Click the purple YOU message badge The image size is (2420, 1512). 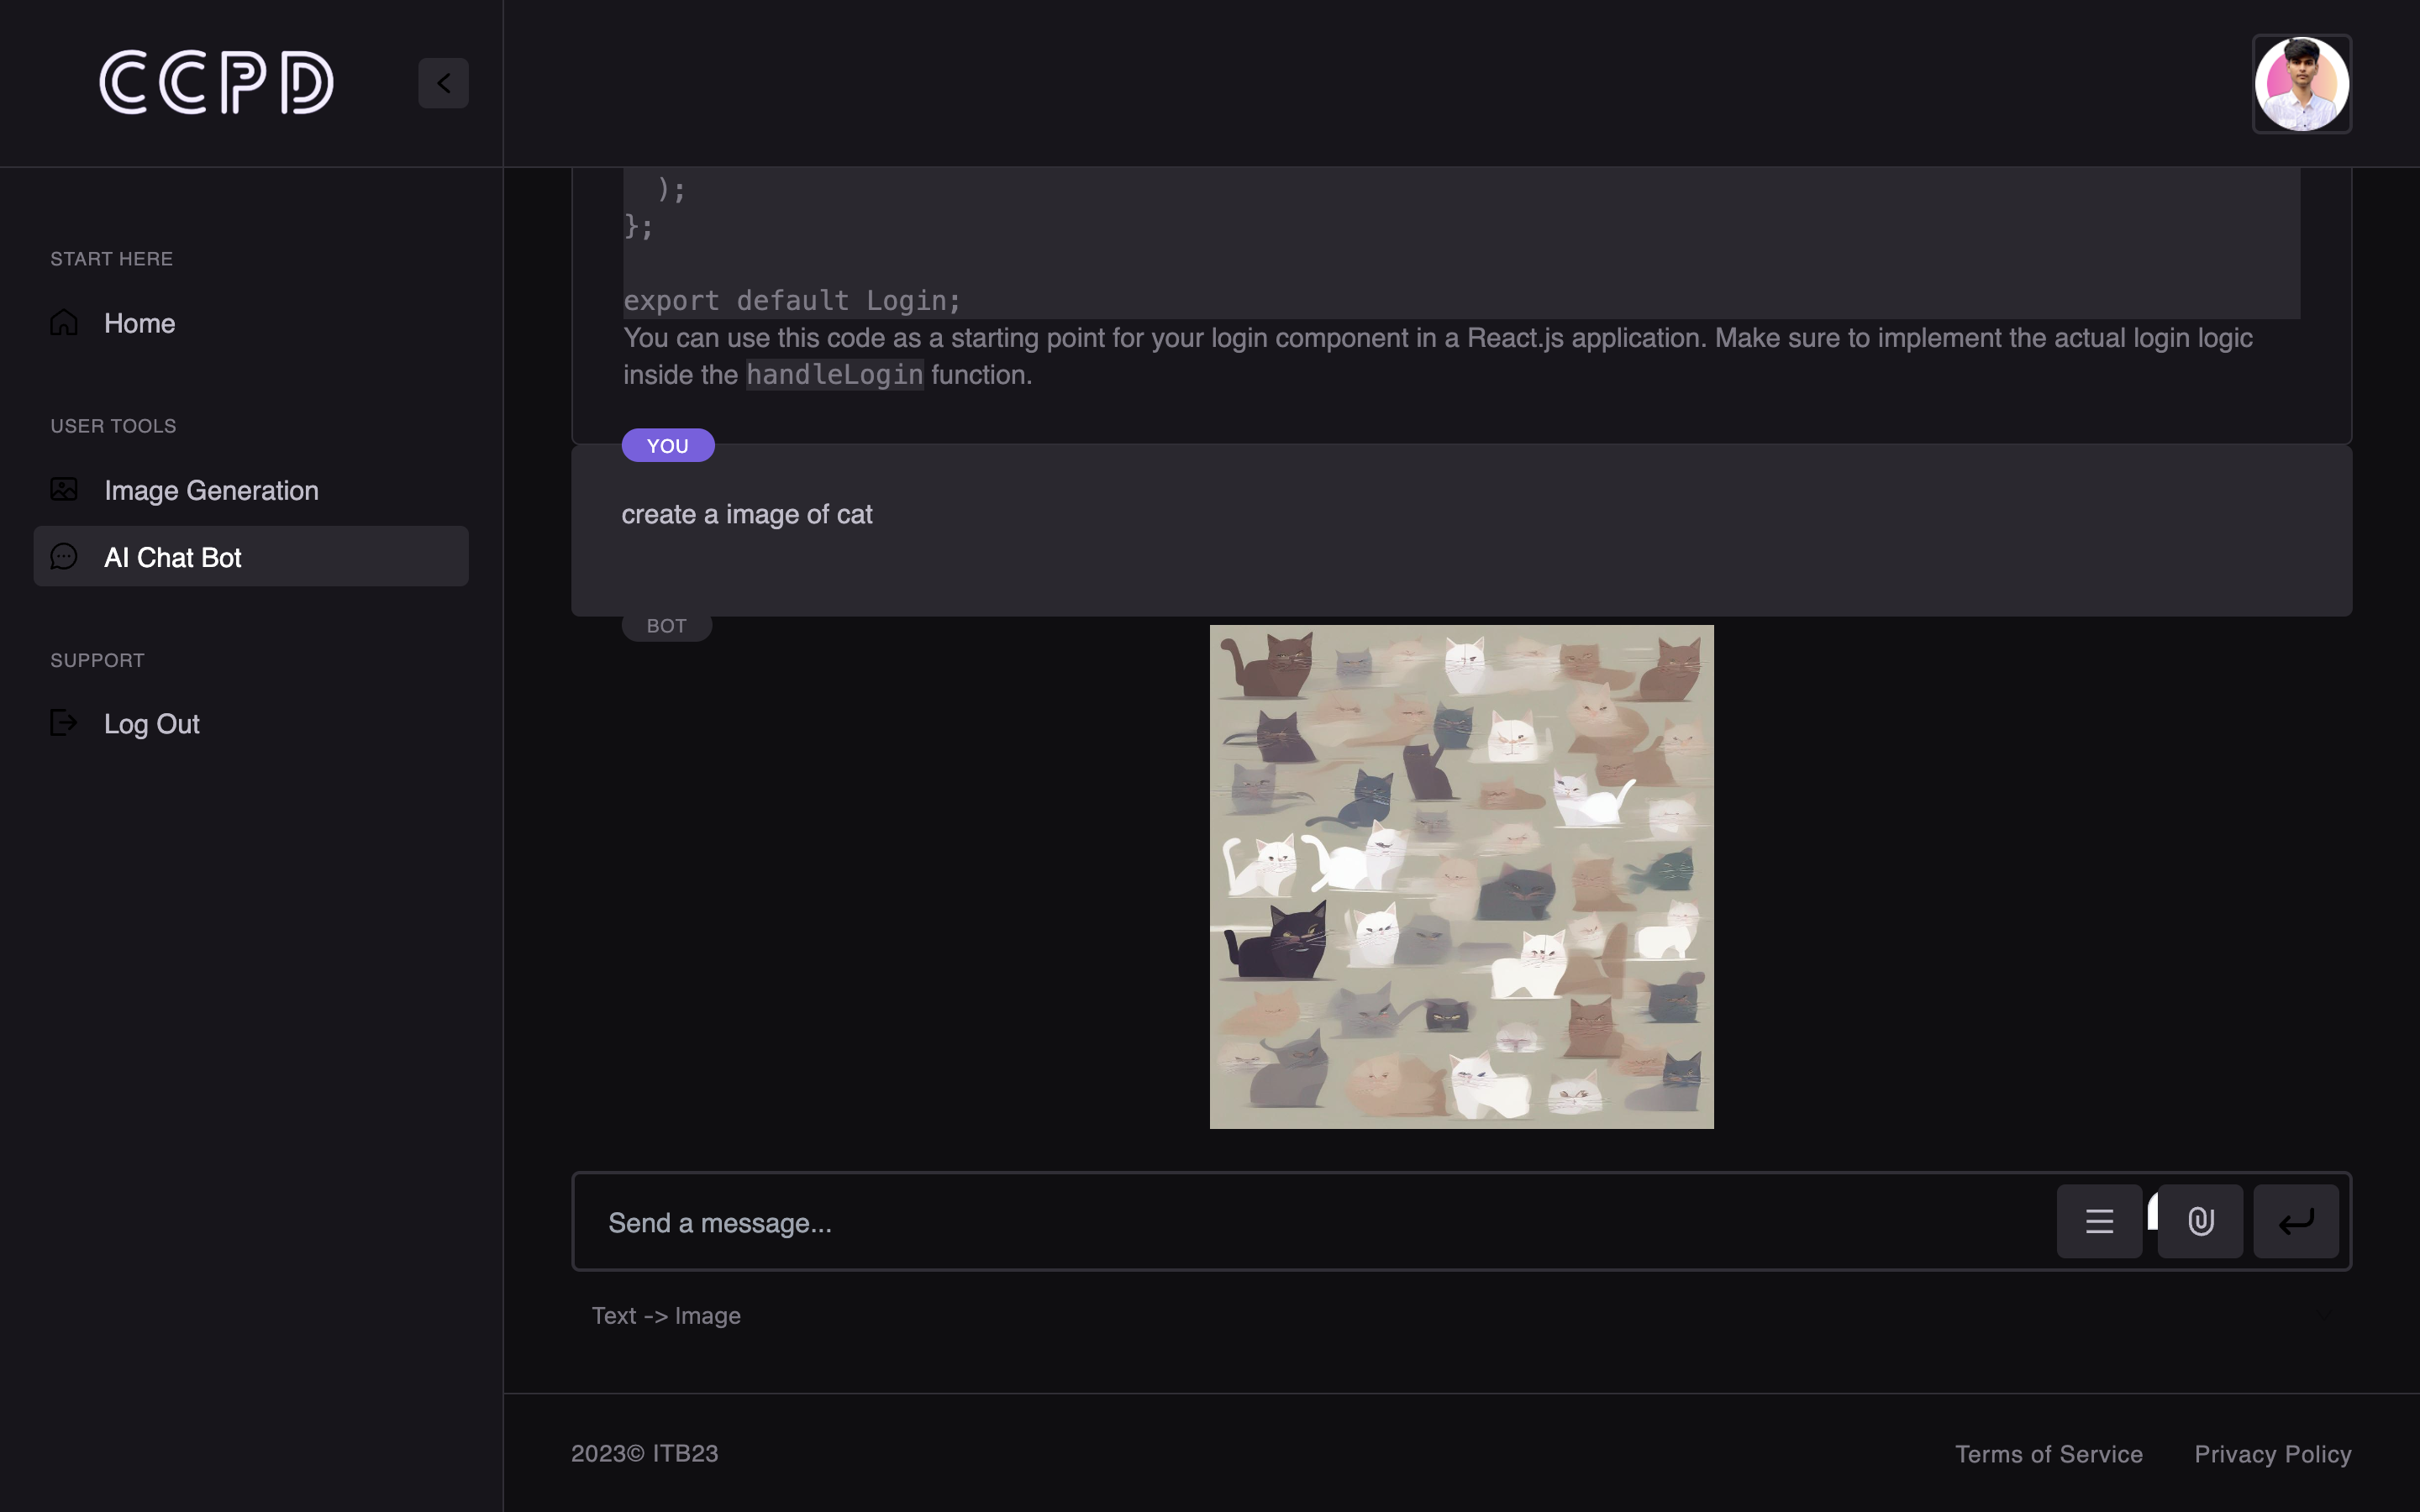(668, 446)
